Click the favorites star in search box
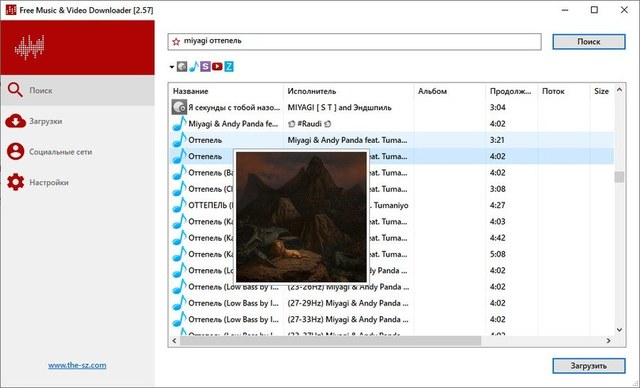 point(176,42)
